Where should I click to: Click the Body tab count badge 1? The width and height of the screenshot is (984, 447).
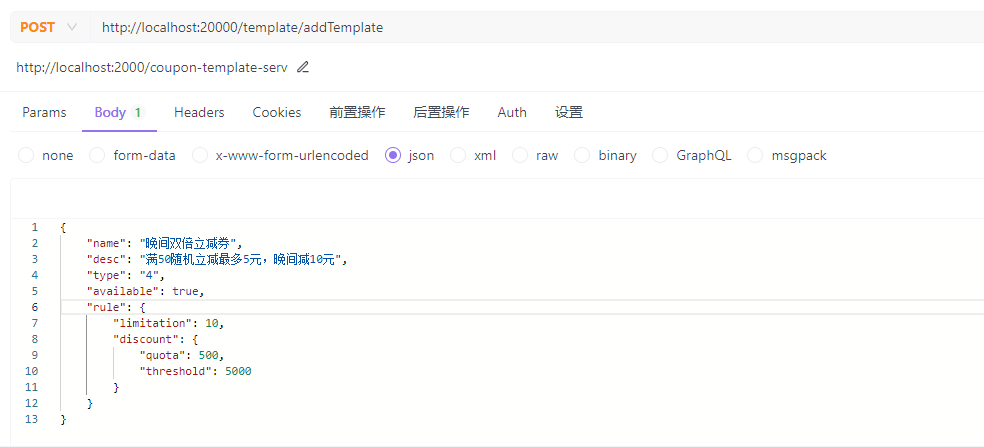click(137, 112)
